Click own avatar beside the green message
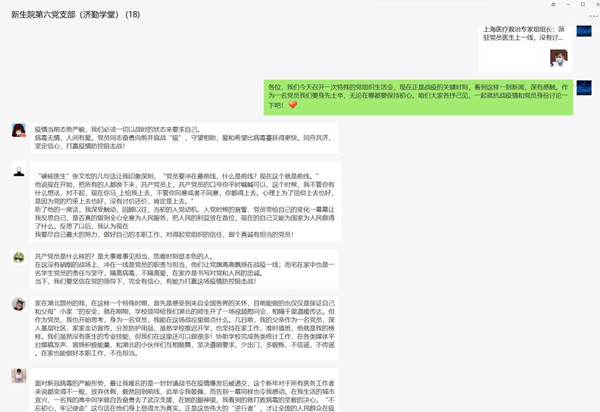The image size is (600, 412). point(585,90)
